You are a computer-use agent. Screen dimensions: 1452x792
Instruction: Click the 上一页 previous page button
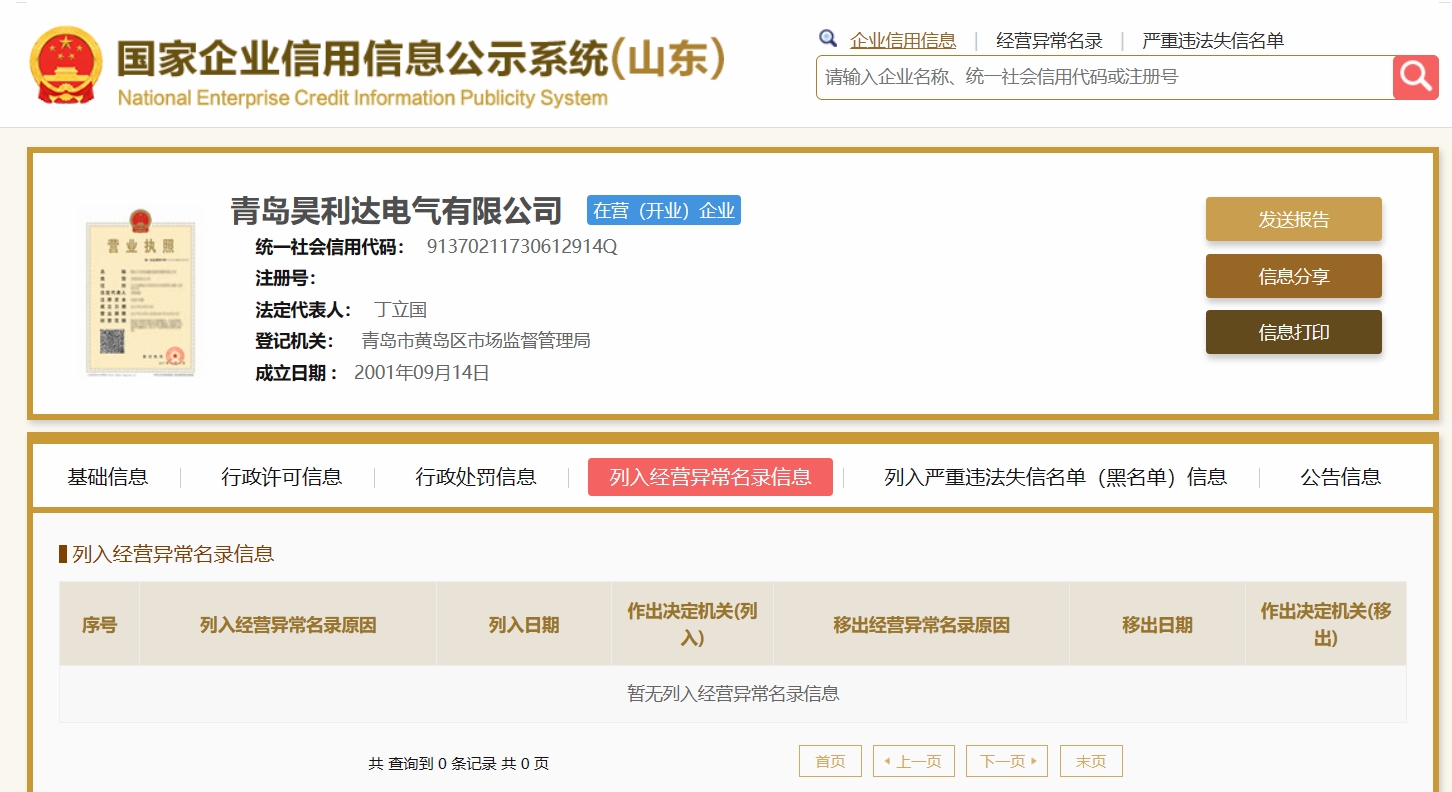coord(914,761)
